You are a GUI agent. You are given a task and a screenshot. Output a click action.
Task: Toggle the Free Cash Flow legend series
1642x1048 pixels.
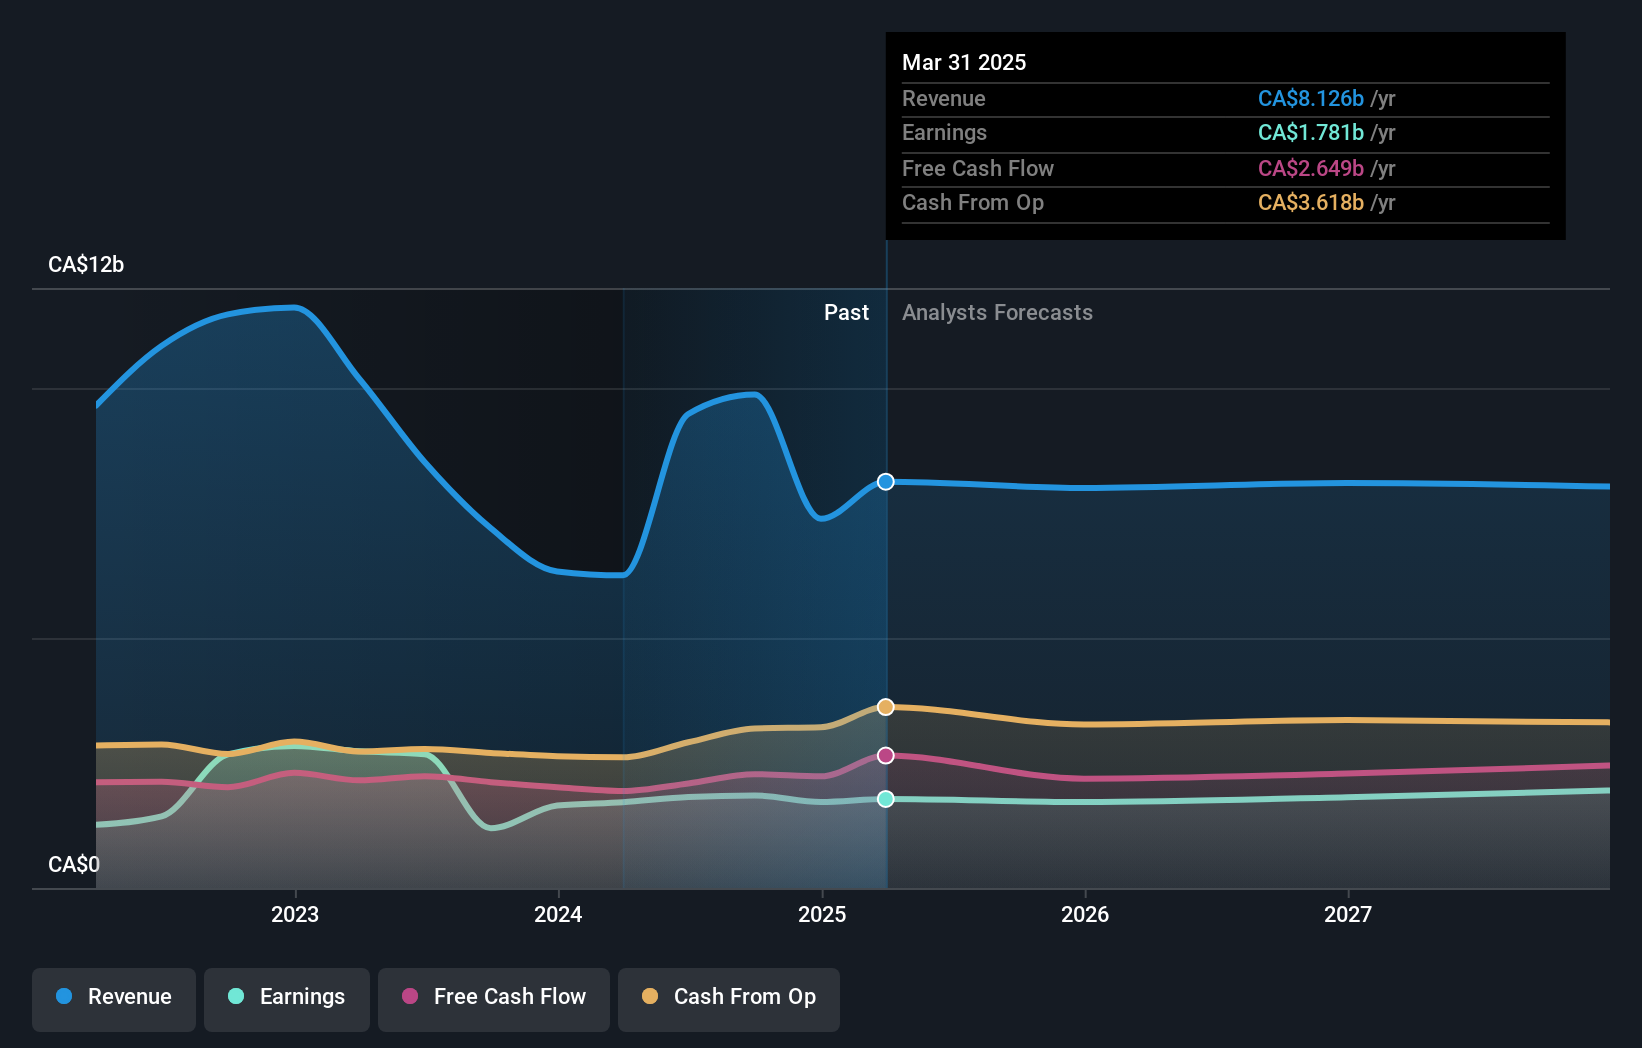pos(494,999)
